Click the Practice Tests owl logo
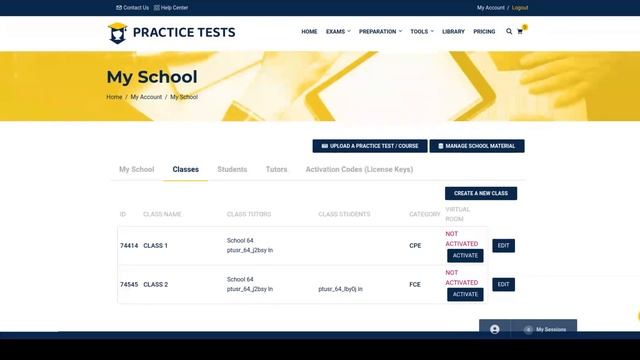 tap(118, 33)
